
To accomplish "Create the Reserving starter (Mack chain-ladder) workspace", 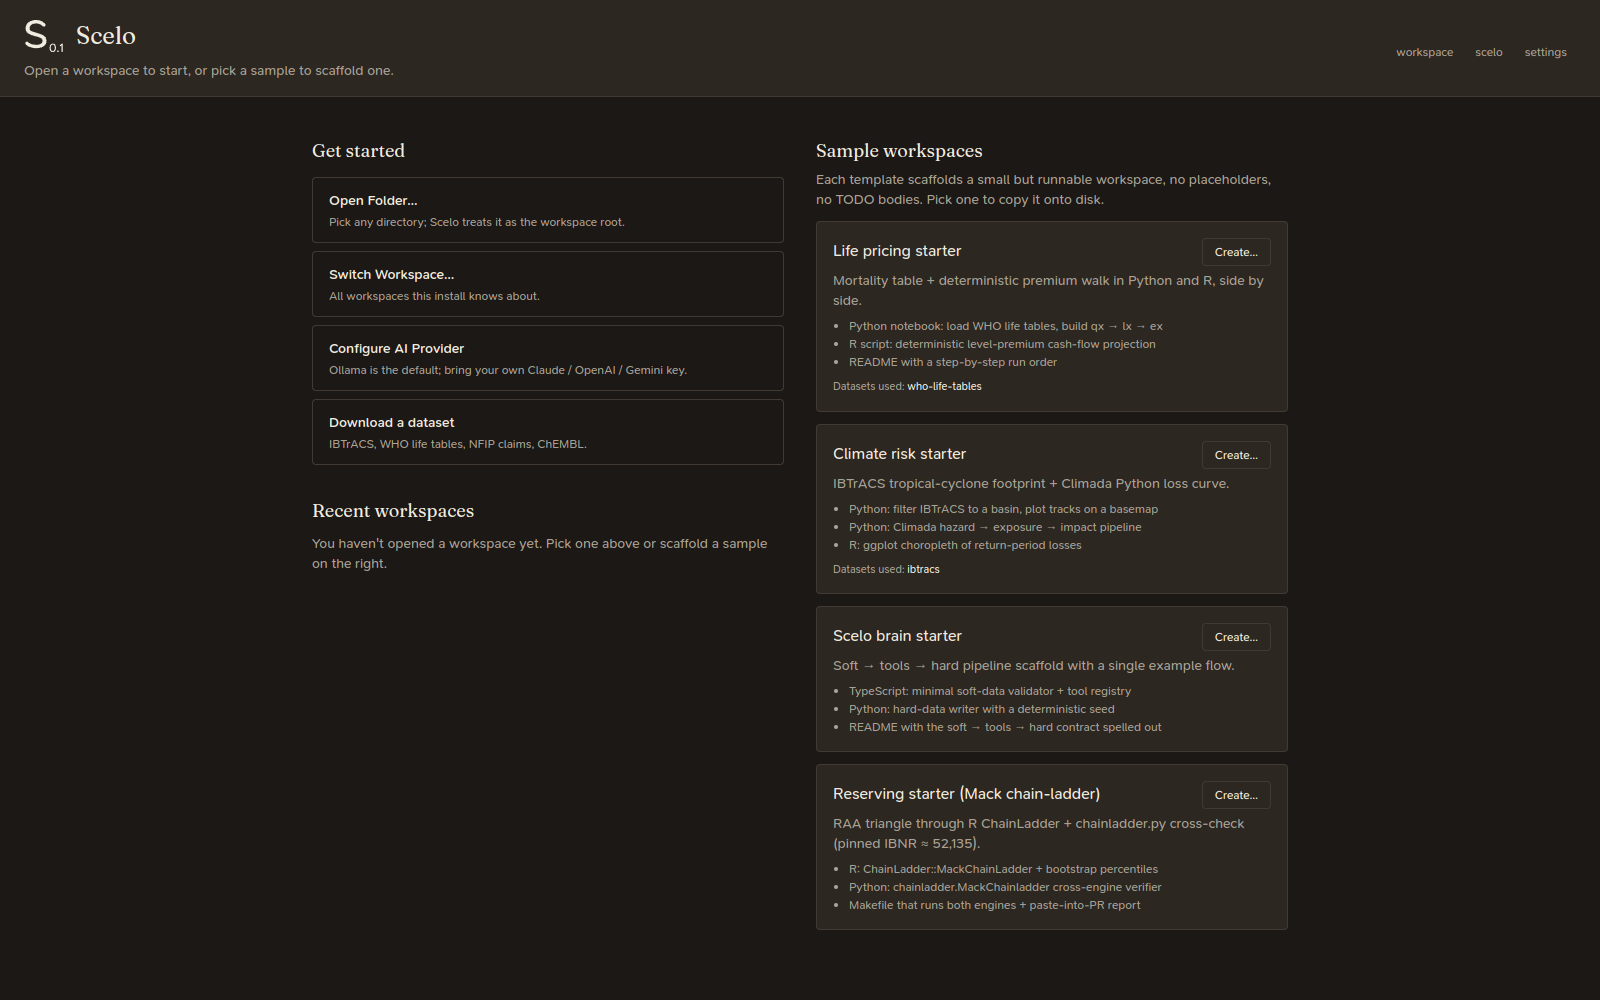I will [x=1236, y=795].
